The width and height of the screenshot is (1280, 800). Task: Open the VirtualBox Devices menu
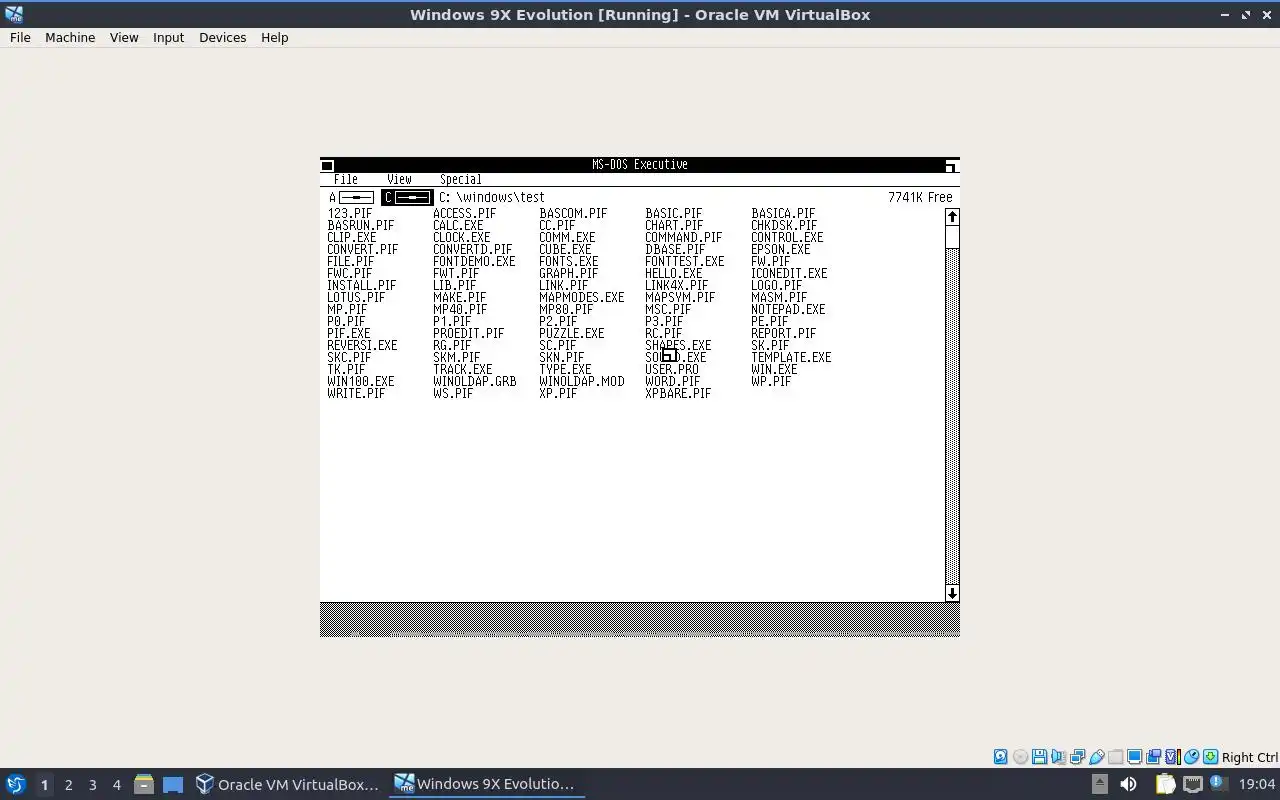coord(222,37)
